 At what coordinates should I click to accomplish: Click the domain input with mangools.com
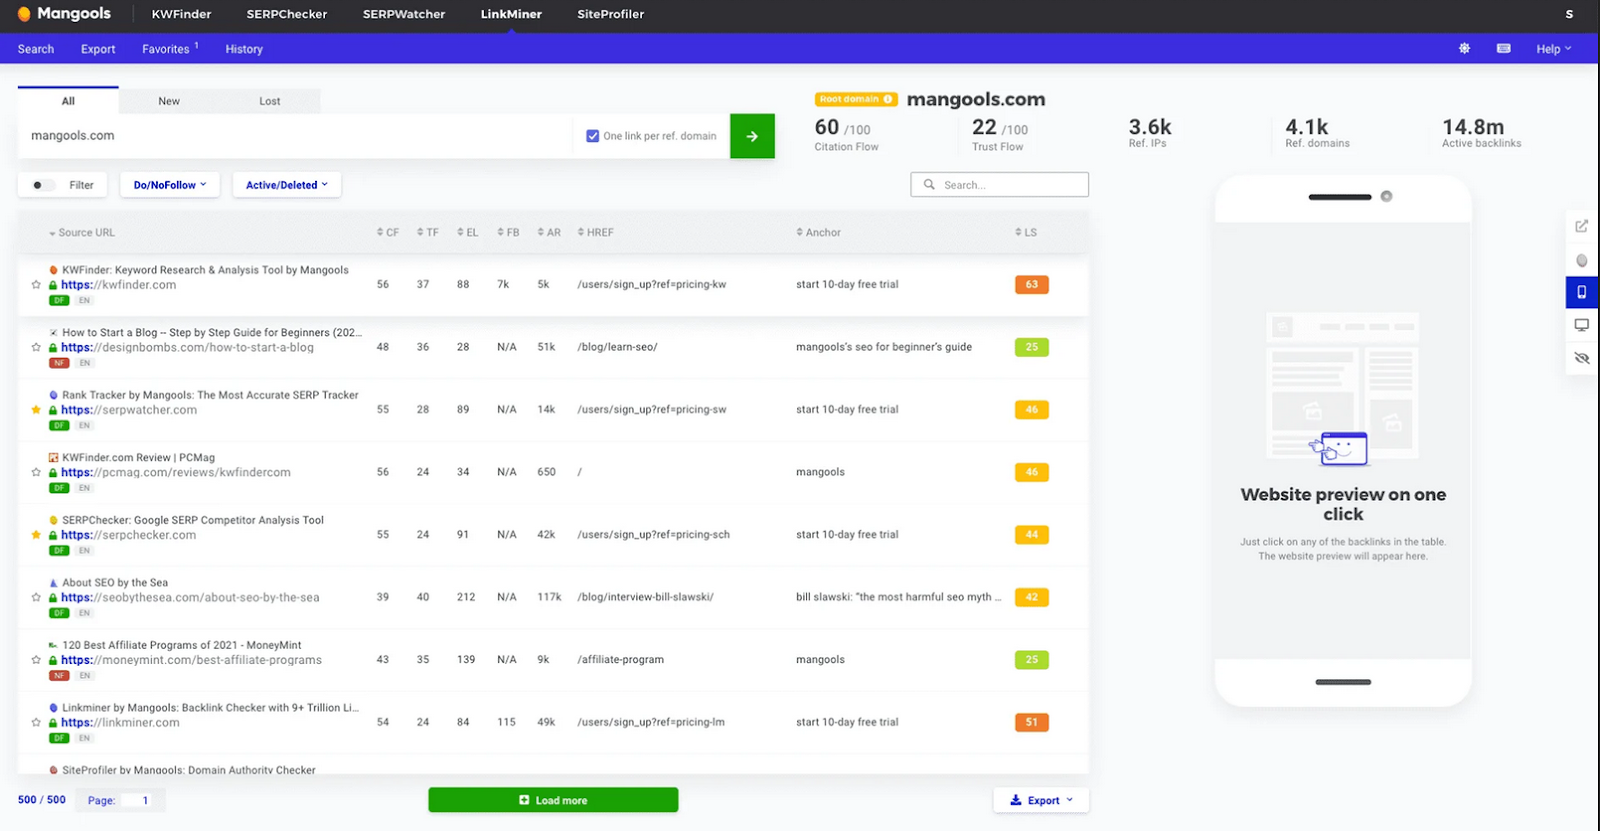[296, 136]
